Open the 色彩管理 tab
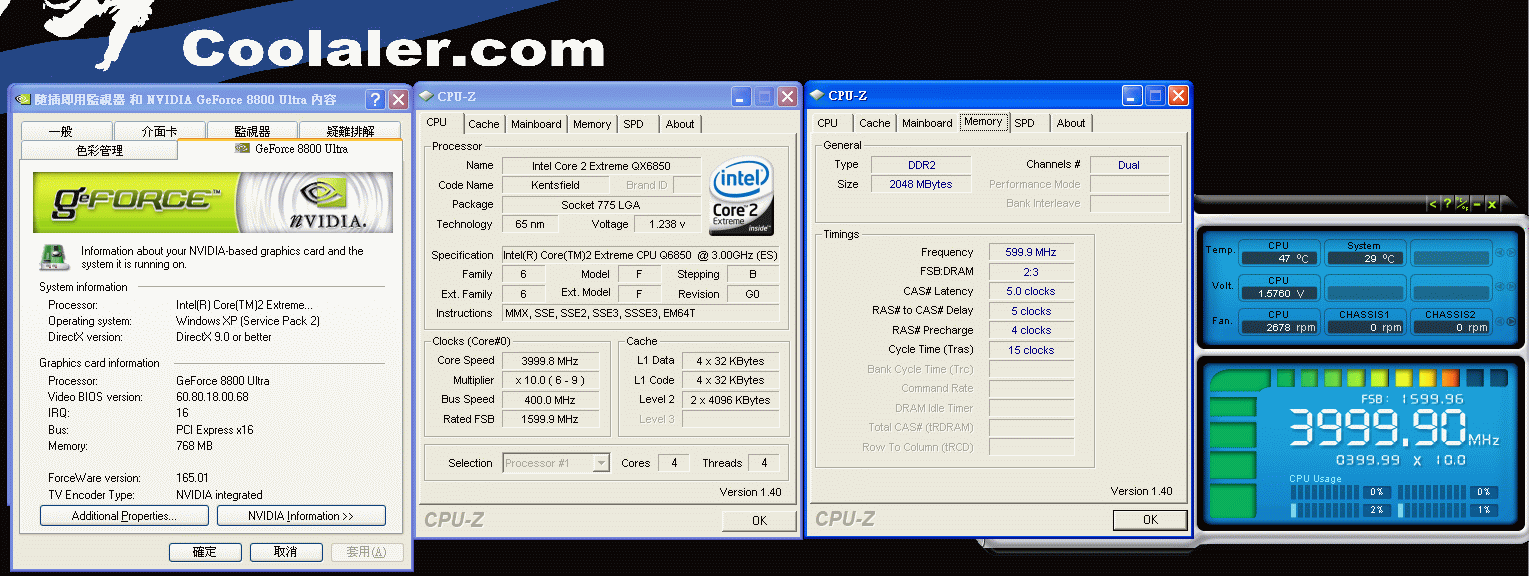The height and width of the screenshot is (576, 1529). point(99,150)
